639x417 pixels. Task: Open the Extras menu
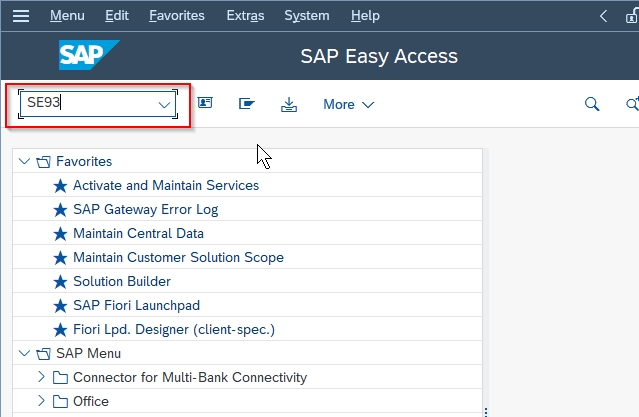[245, 15]
